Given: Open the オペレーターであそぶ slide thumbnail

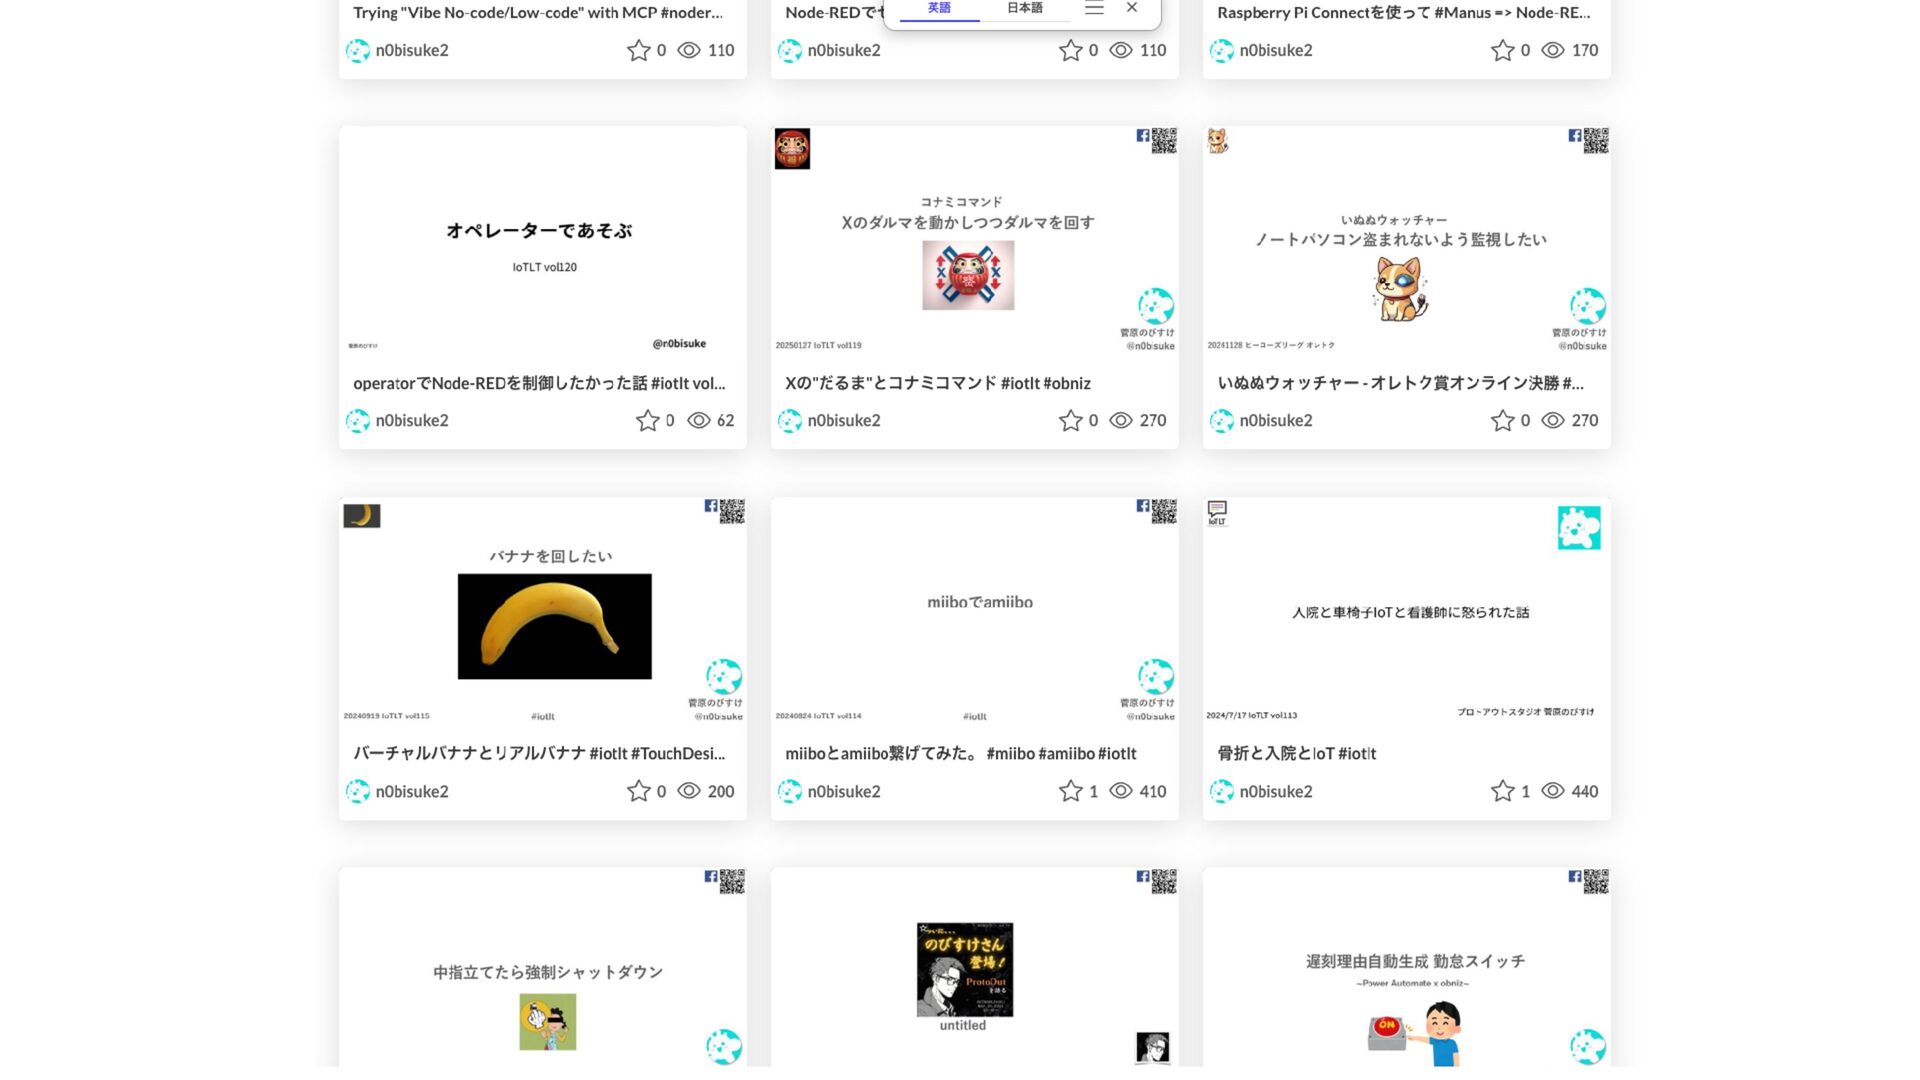Looking at the screenshot, I should [542, 240].
